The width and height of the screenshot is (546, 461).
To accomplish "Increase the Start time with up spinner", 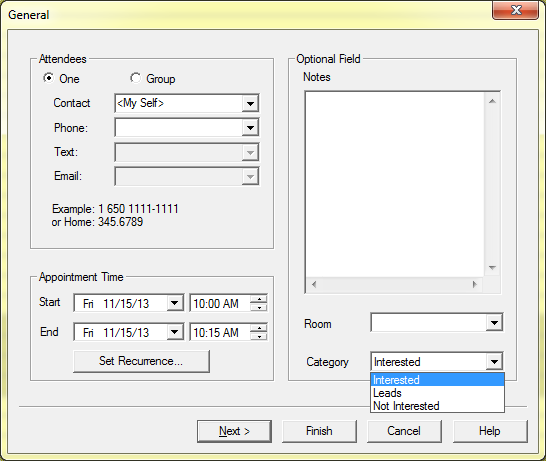I will pos(259,299).
